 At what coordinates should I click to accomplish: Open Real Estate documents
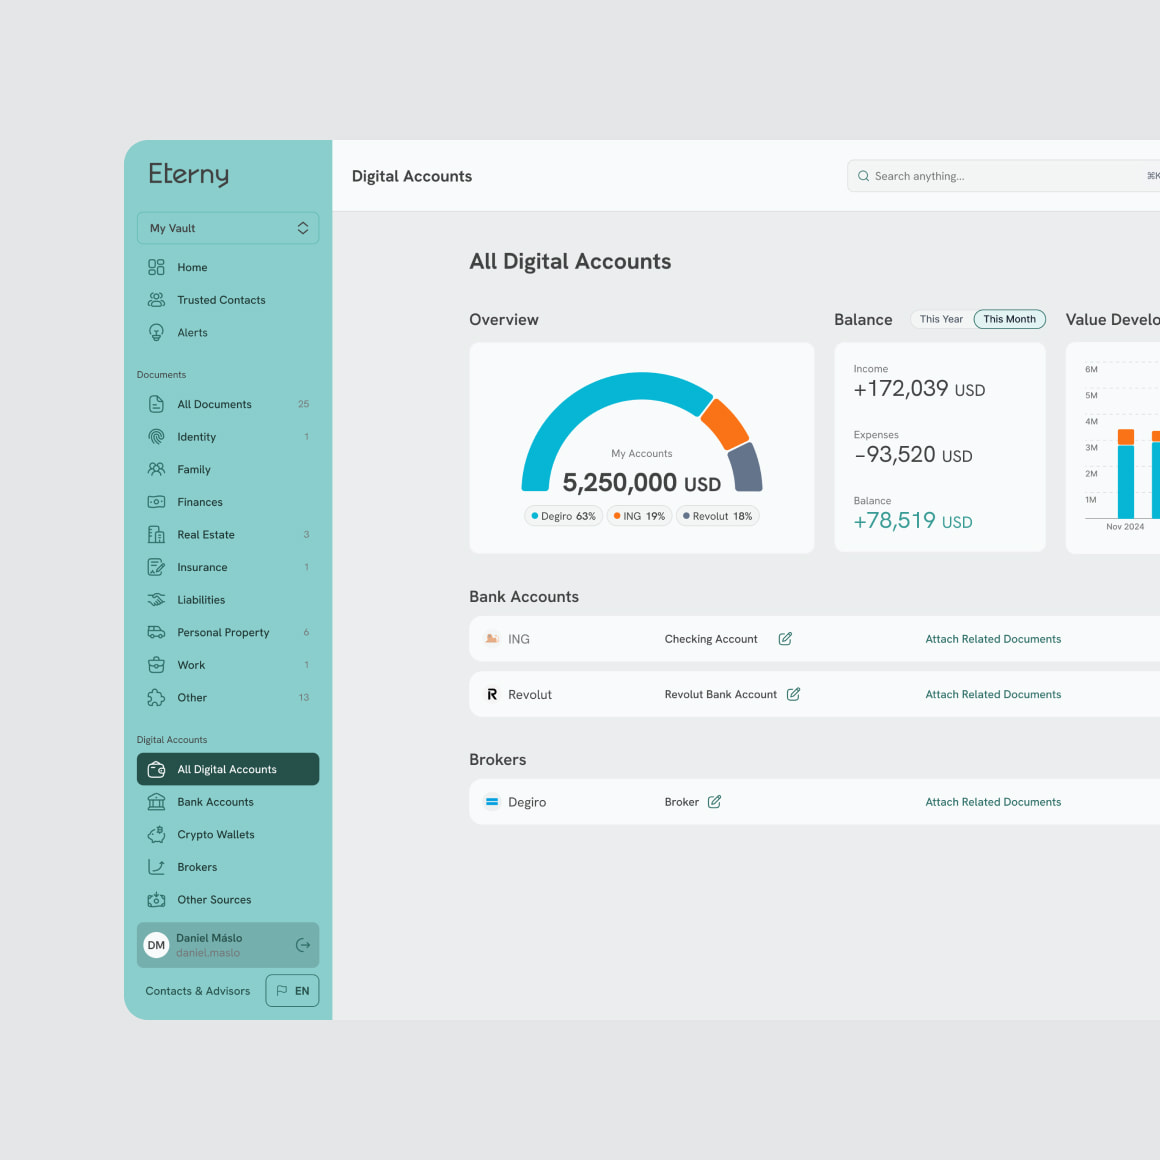click(x=228, y=534)
